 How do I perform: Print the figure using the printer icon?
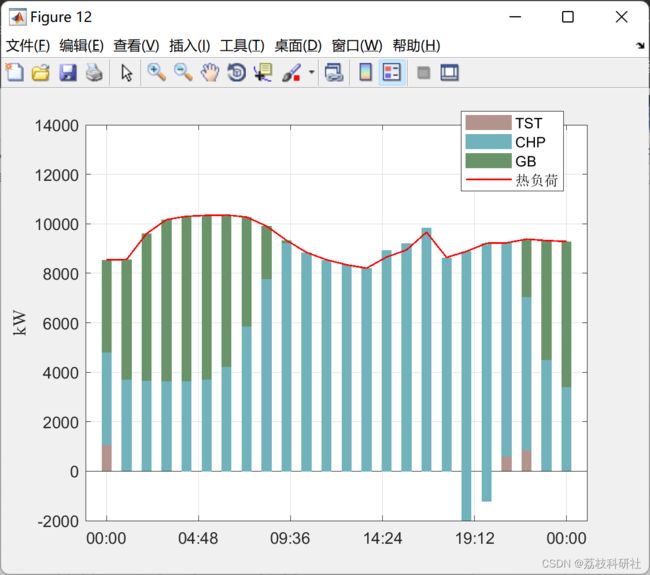(95, 73)
